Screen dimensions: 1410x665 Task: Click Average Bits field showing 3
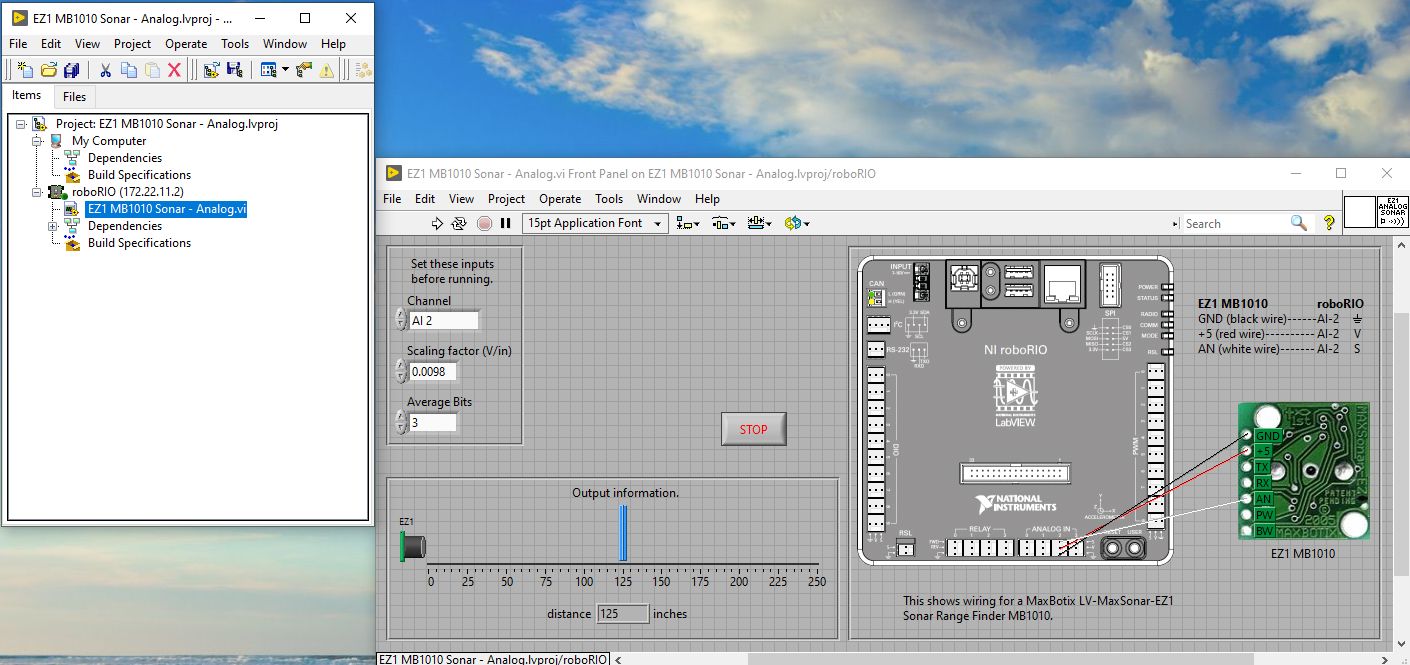pos(433,422)
